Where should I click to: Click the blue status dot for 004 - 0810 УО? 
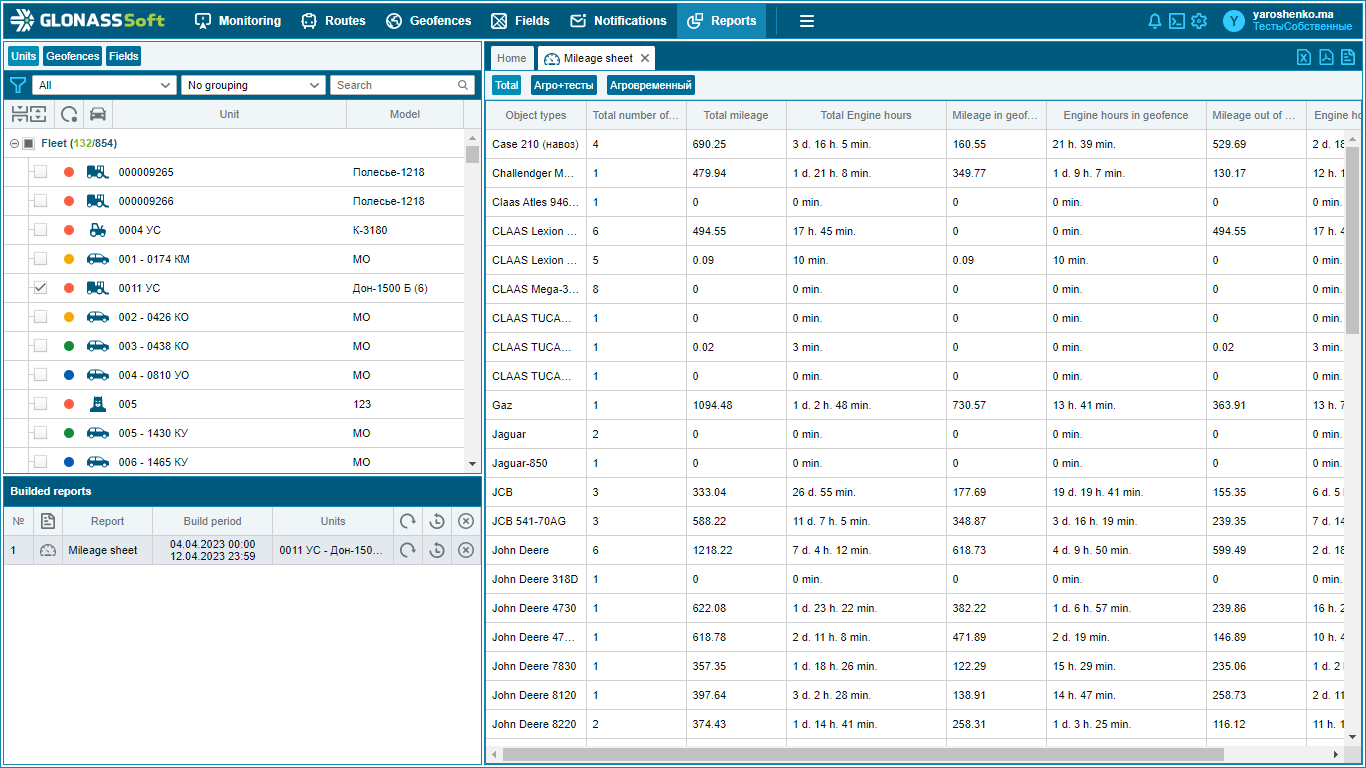point(69,375)
